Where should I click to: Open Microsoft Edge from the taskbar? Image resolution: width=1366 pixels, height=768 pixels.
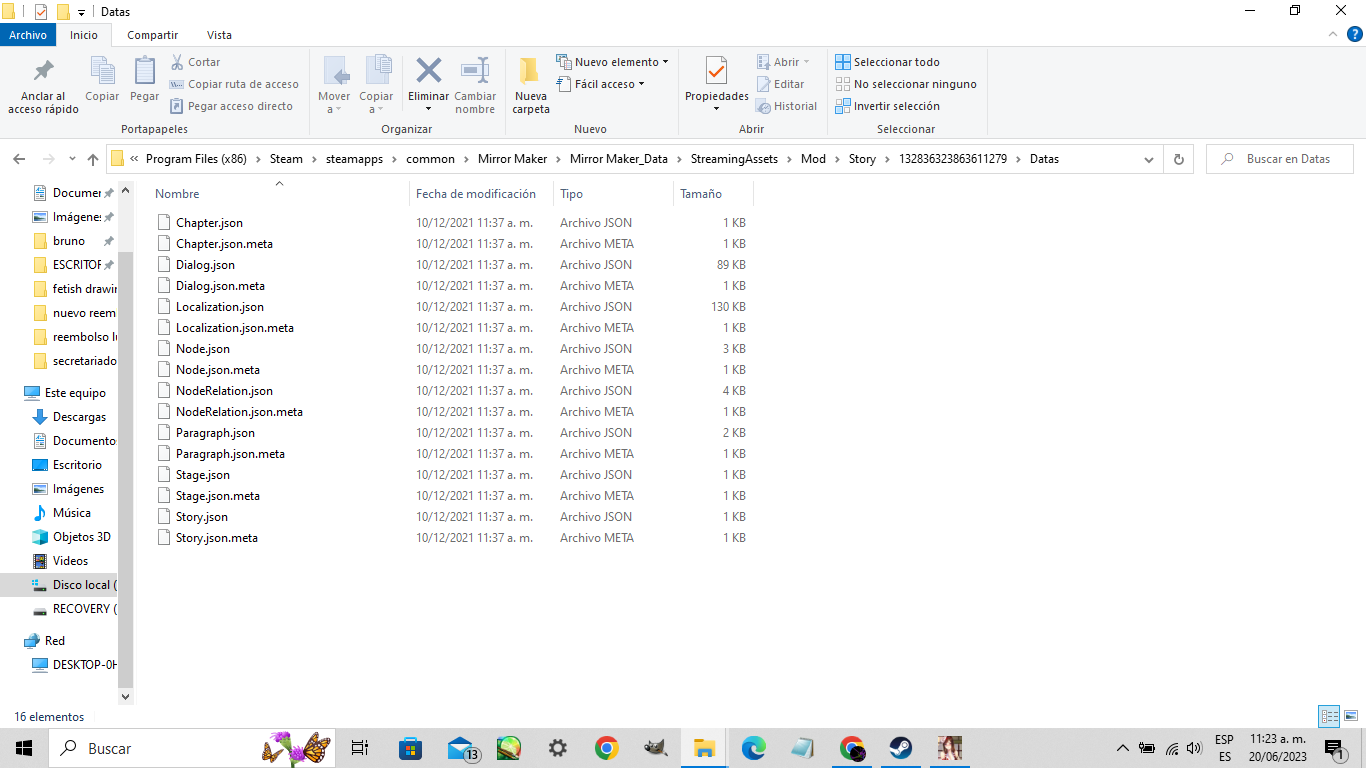(x=753, y=748)
